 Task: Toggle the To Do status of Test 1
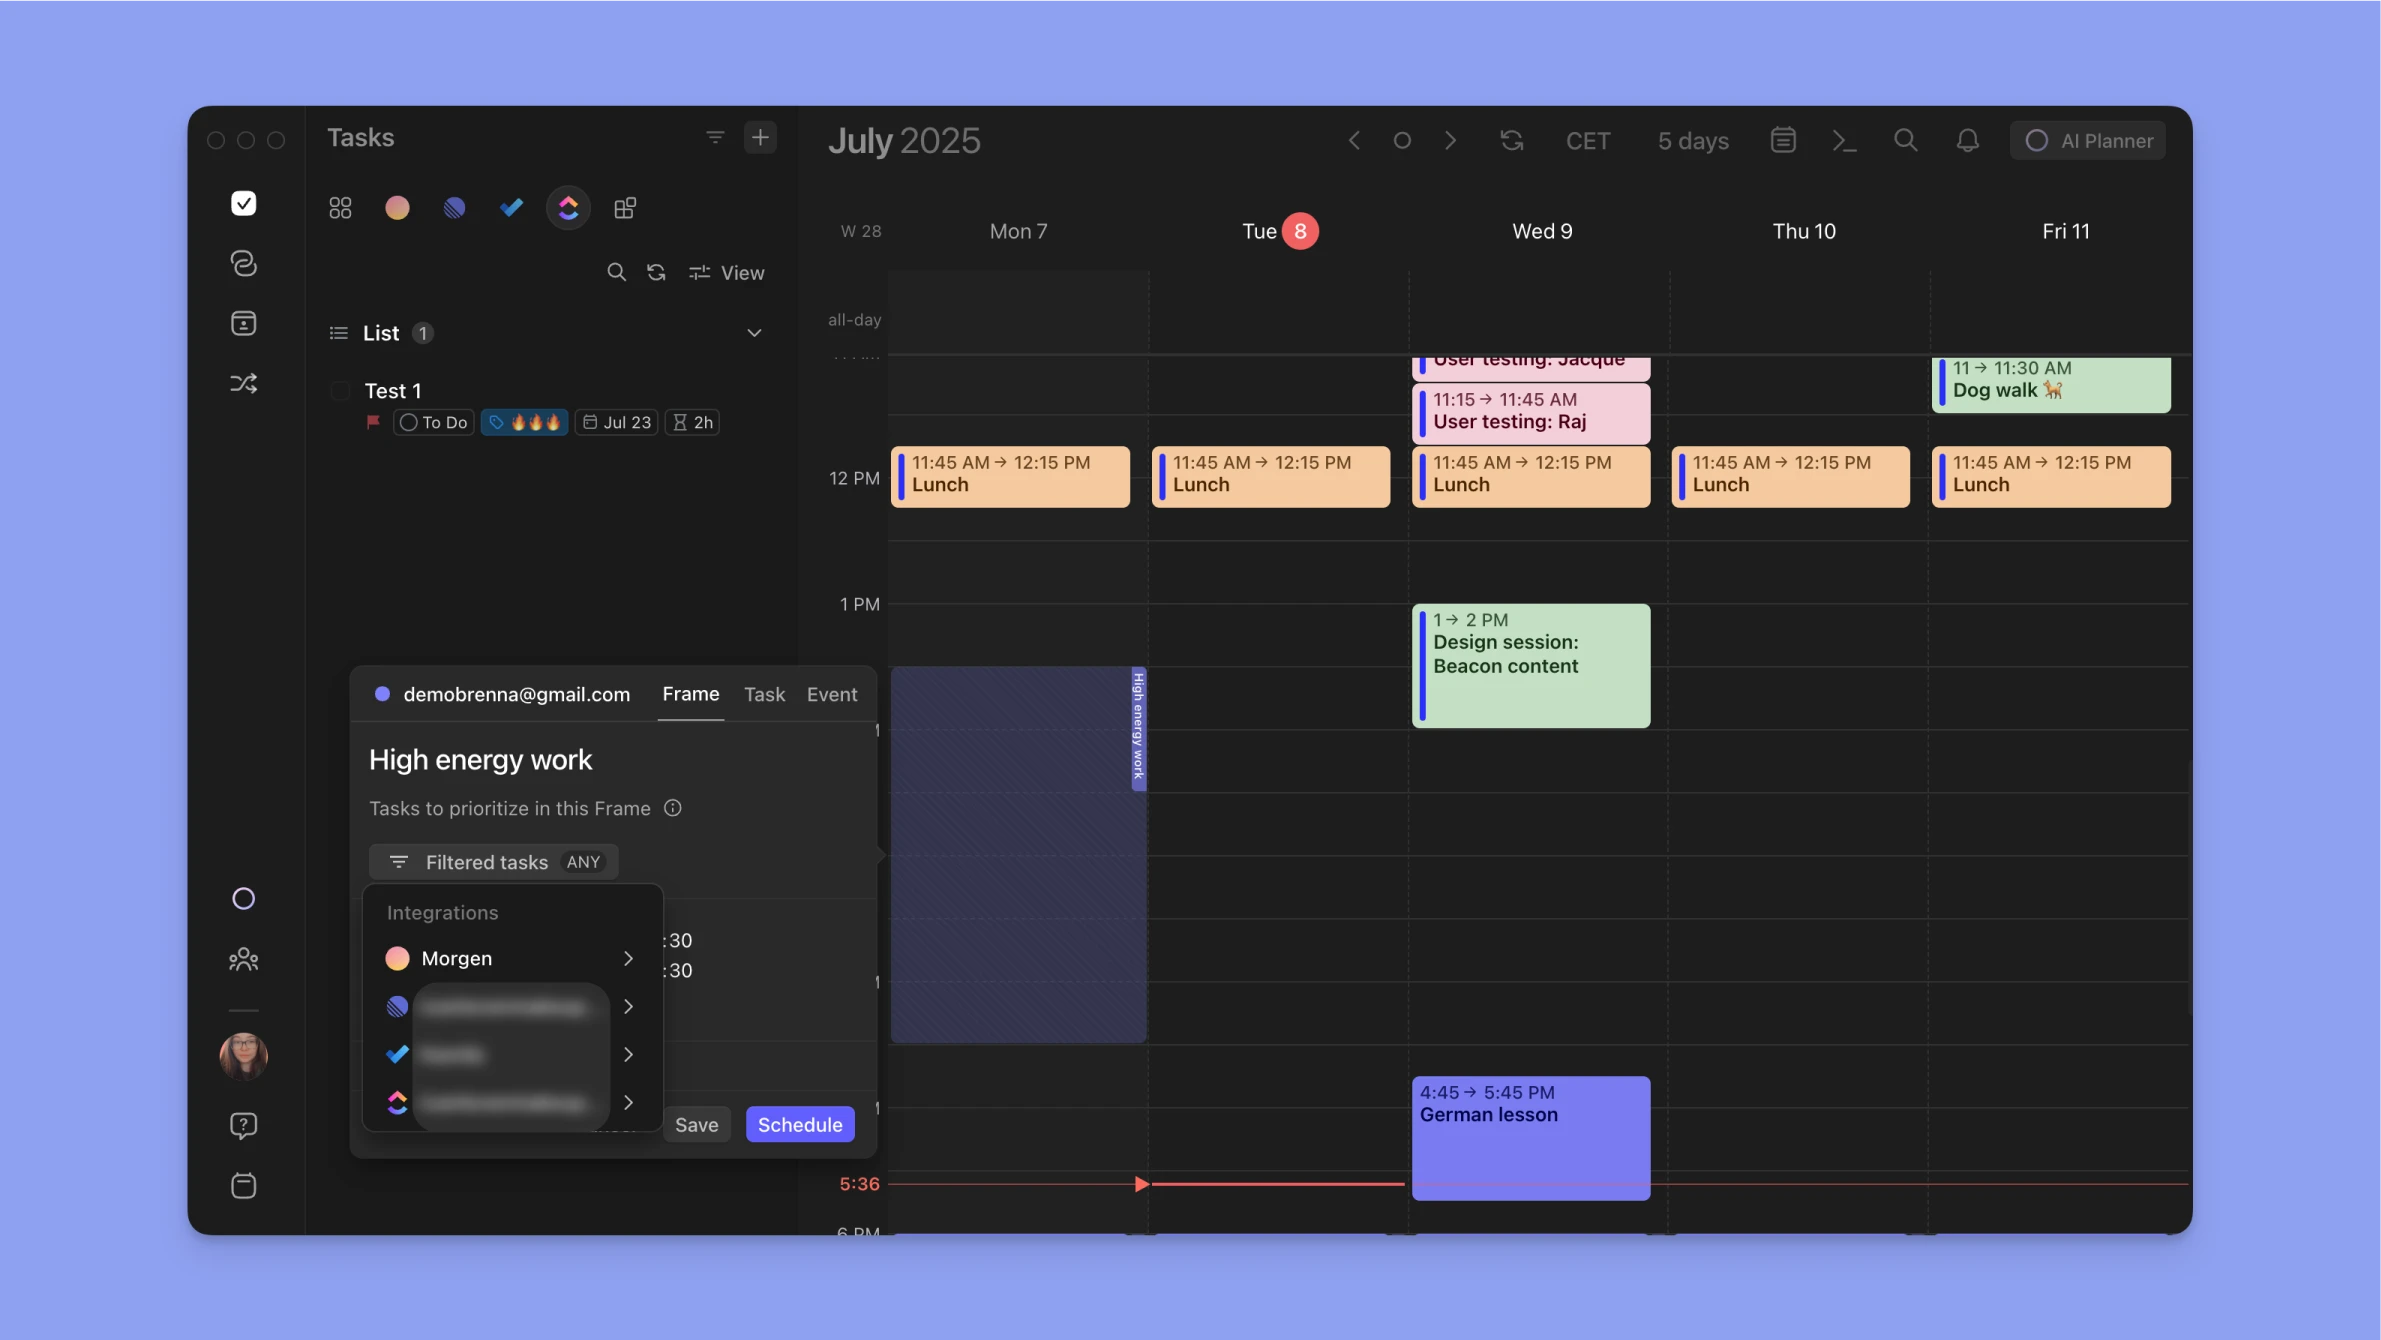(x=433, y=423)
